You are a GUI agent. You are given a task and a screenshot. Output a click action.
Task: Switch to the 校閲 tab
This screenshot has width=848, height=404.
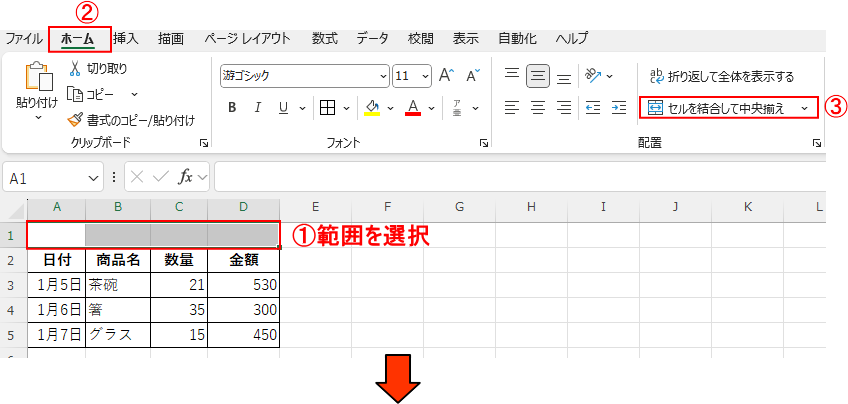coord(421,38)
